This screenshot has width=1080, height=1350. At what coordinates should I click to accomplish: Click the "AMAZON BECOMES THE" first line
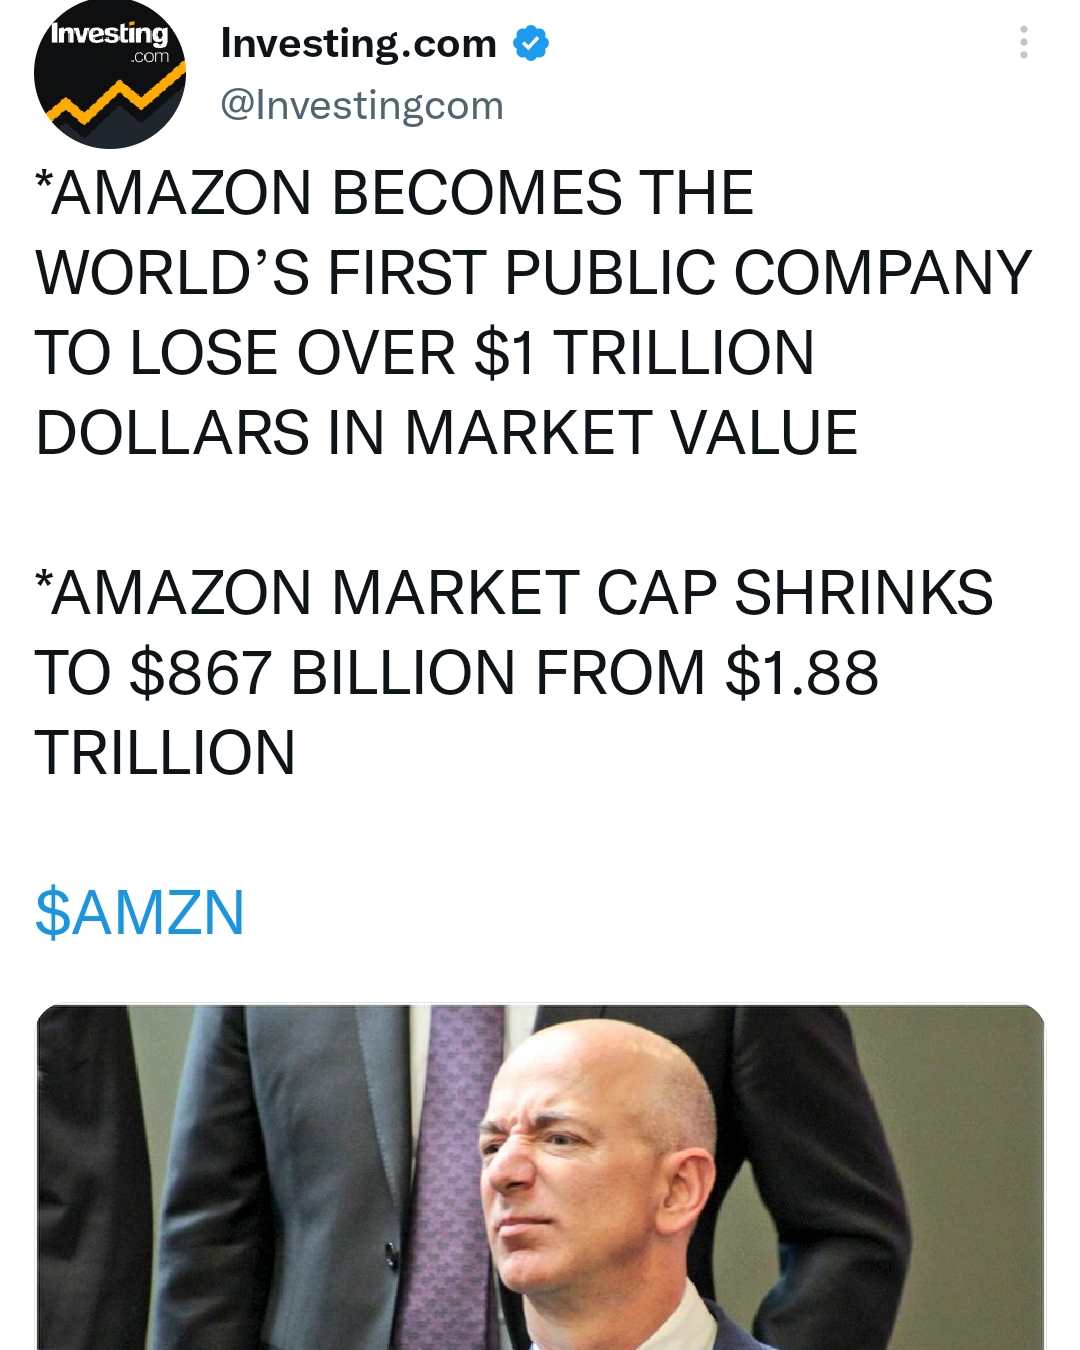pos(394,193)
